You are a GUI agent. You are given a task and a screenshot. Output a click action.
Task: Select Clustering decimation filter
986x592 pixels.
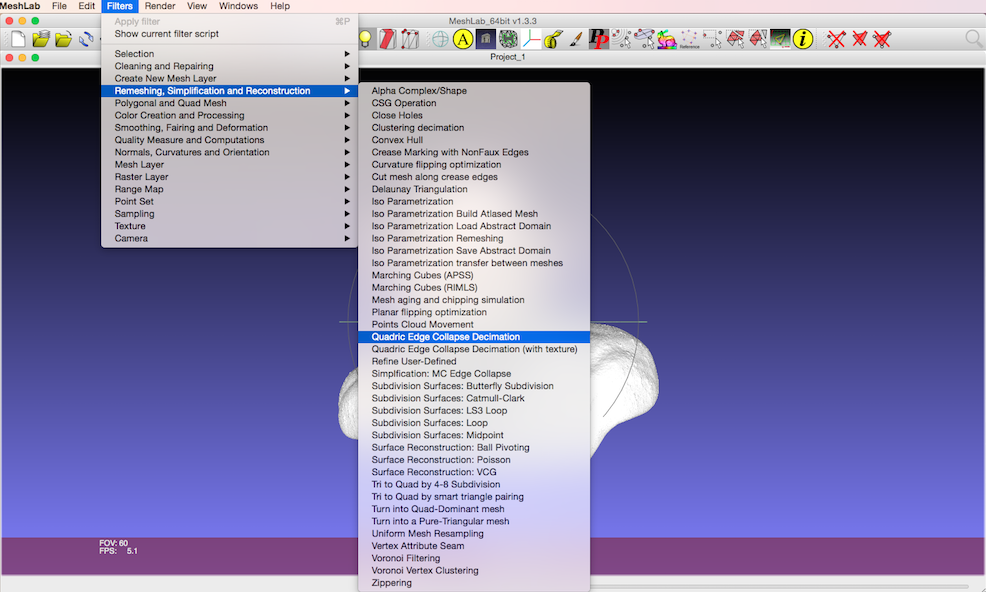[474, 128]
